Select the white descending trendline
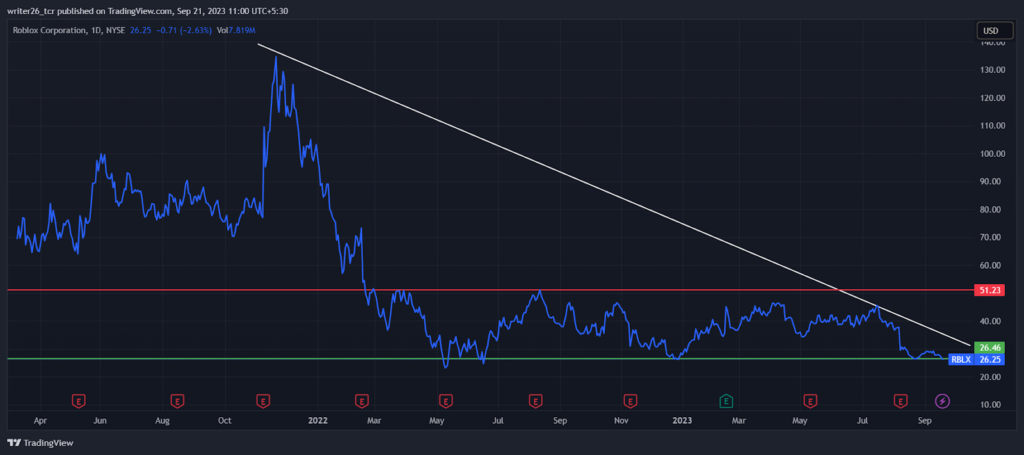This screenshot has width=1024, height=455. pos(614,195)
